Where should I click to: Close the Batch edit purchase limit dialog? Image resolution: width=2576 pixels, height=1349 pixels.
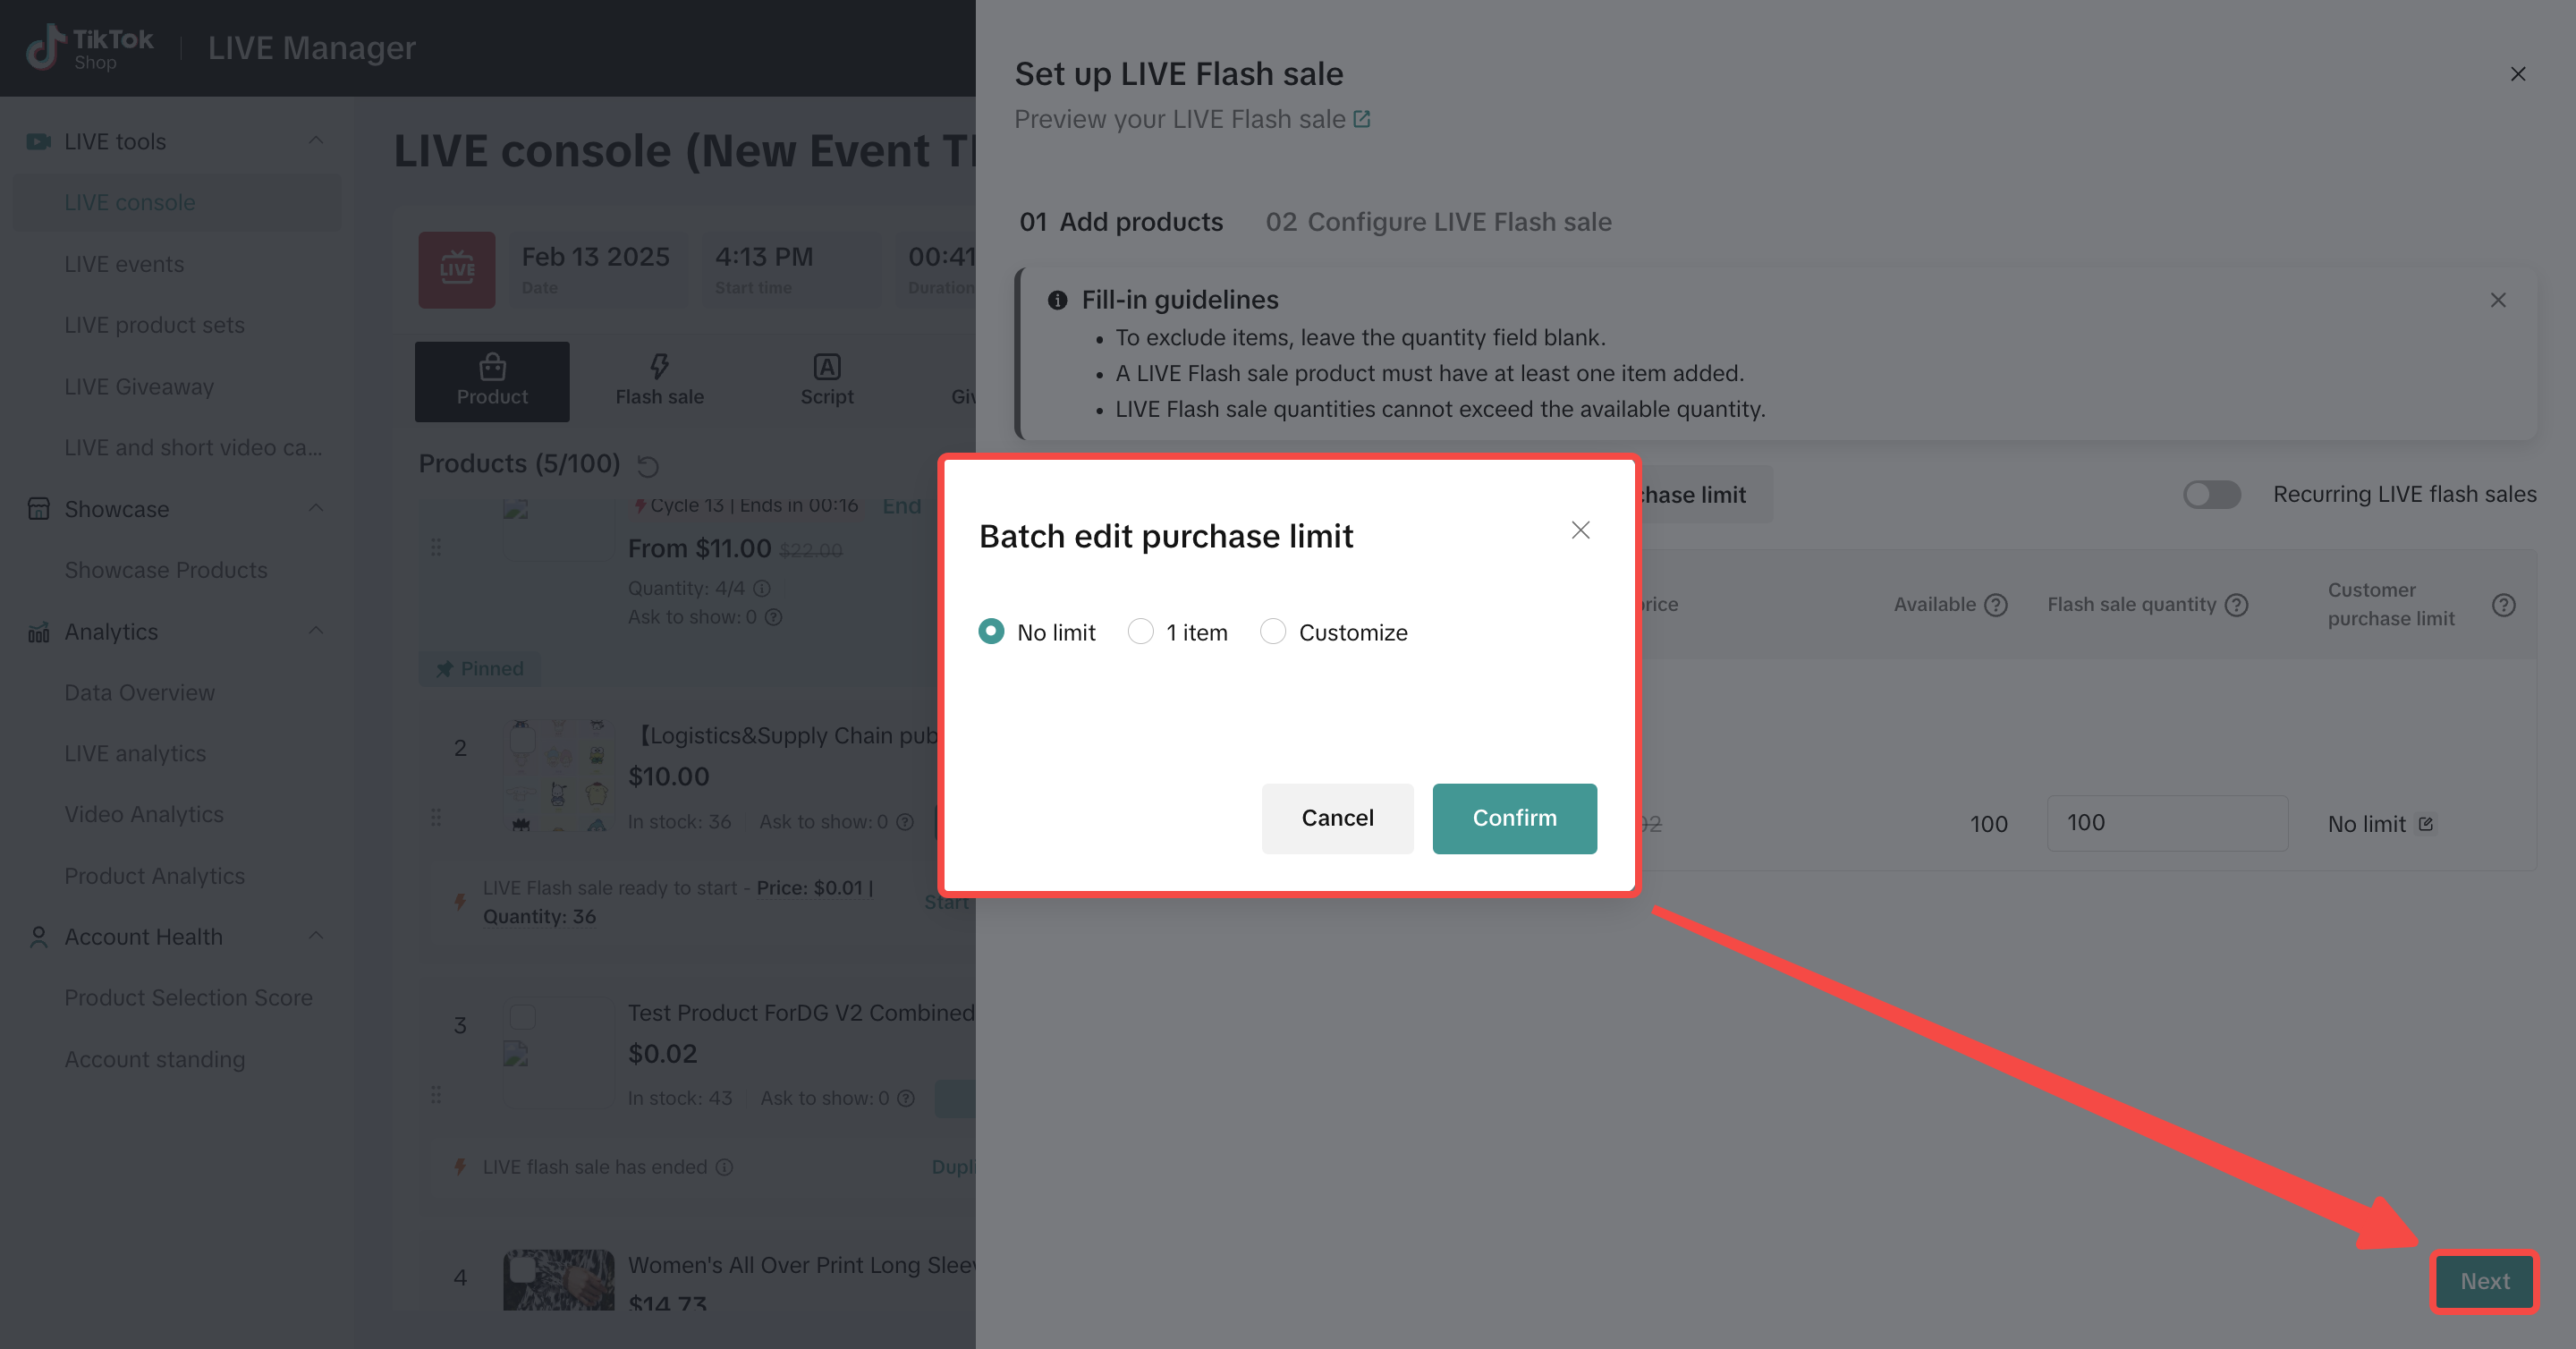[x=1580, y=530]
